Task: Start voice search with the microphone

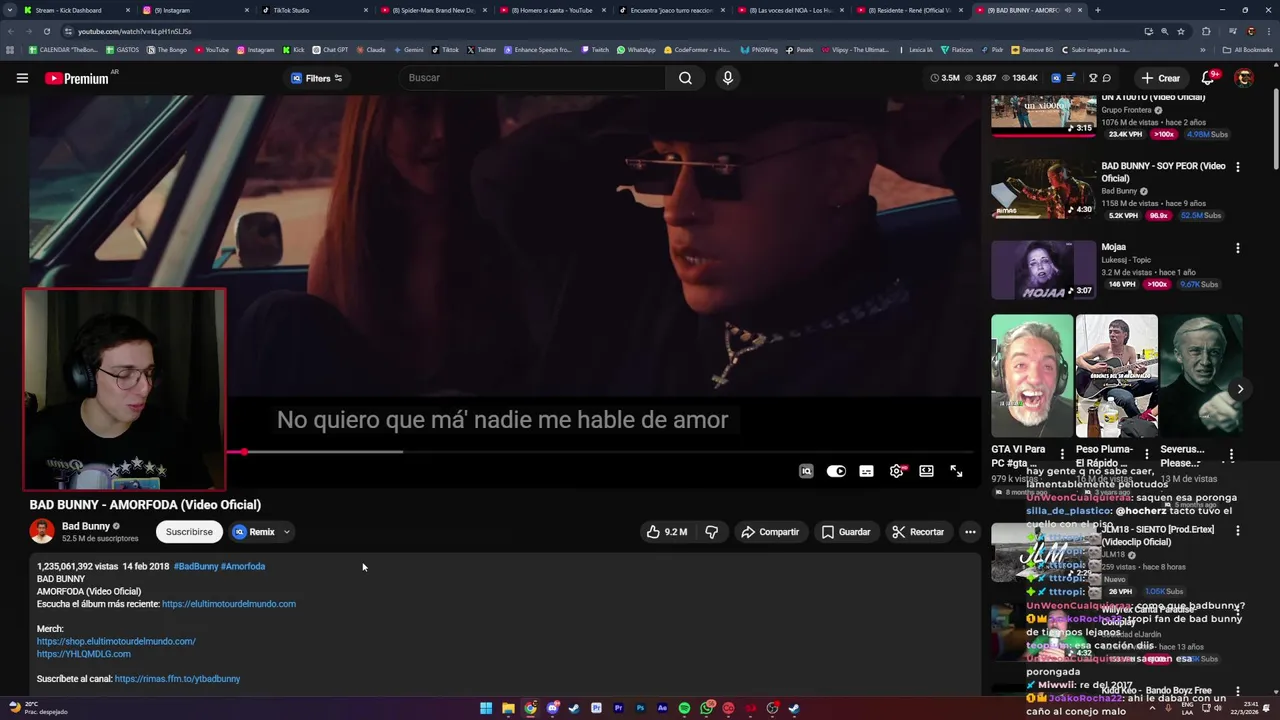Action: pyautogui.click(x=727, y=78)
